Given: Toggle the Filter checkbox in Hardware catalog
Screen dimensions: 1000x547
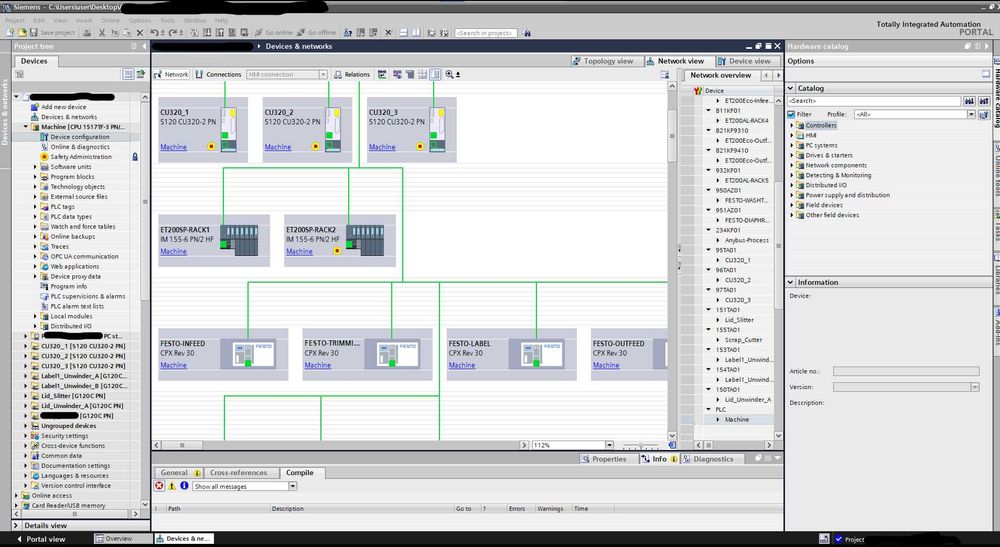Looking at the screenshot, I should (x=791, y=115).
